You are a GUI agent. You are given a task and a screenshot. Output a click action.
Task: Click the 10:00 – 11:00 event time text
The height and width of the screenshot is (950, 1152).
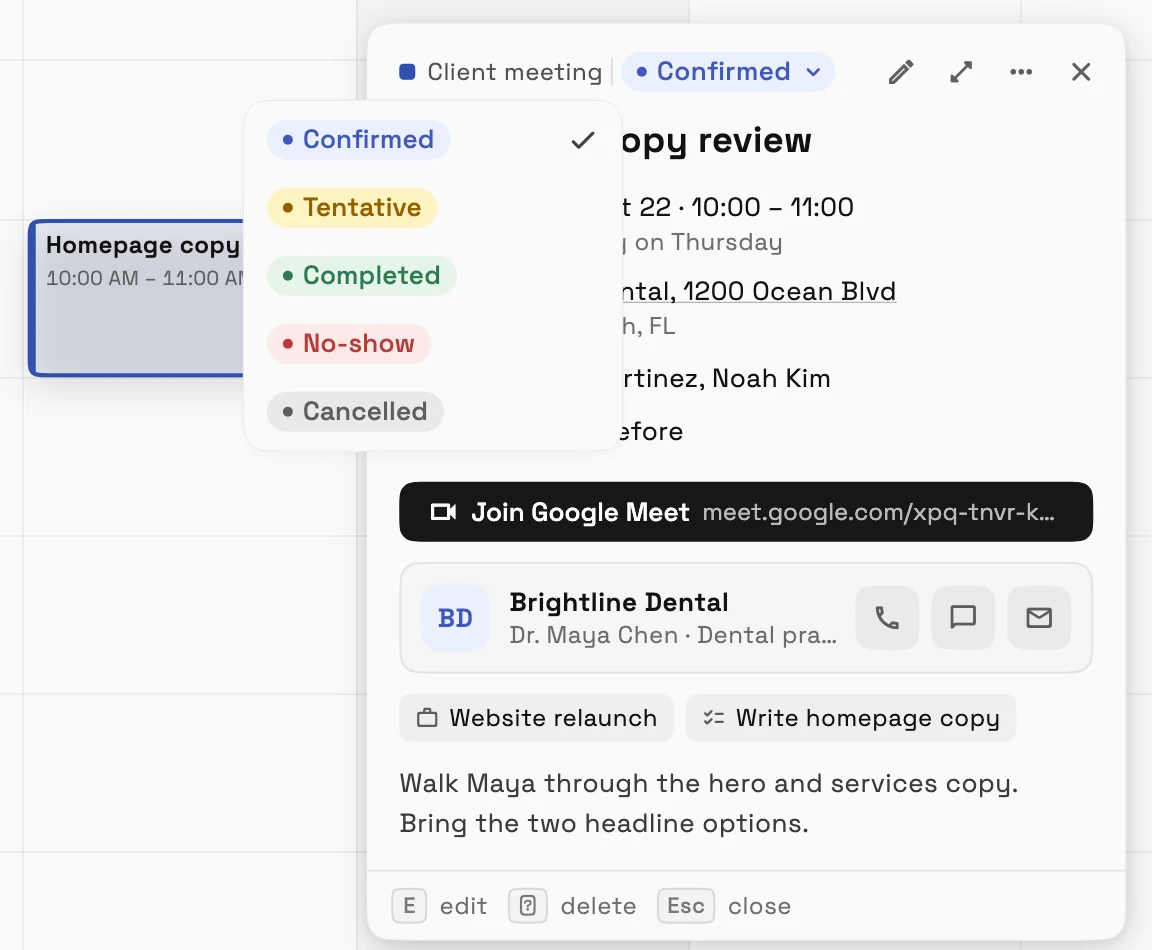pyautogui.click(x=772, y=207)
